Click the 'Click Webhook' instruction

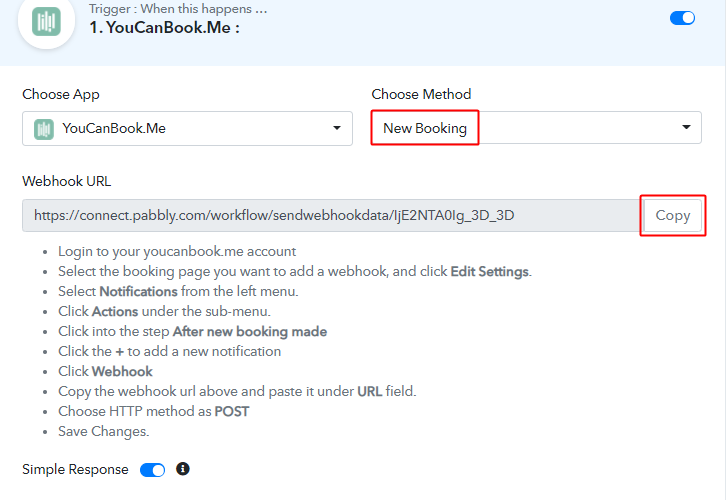105,371
